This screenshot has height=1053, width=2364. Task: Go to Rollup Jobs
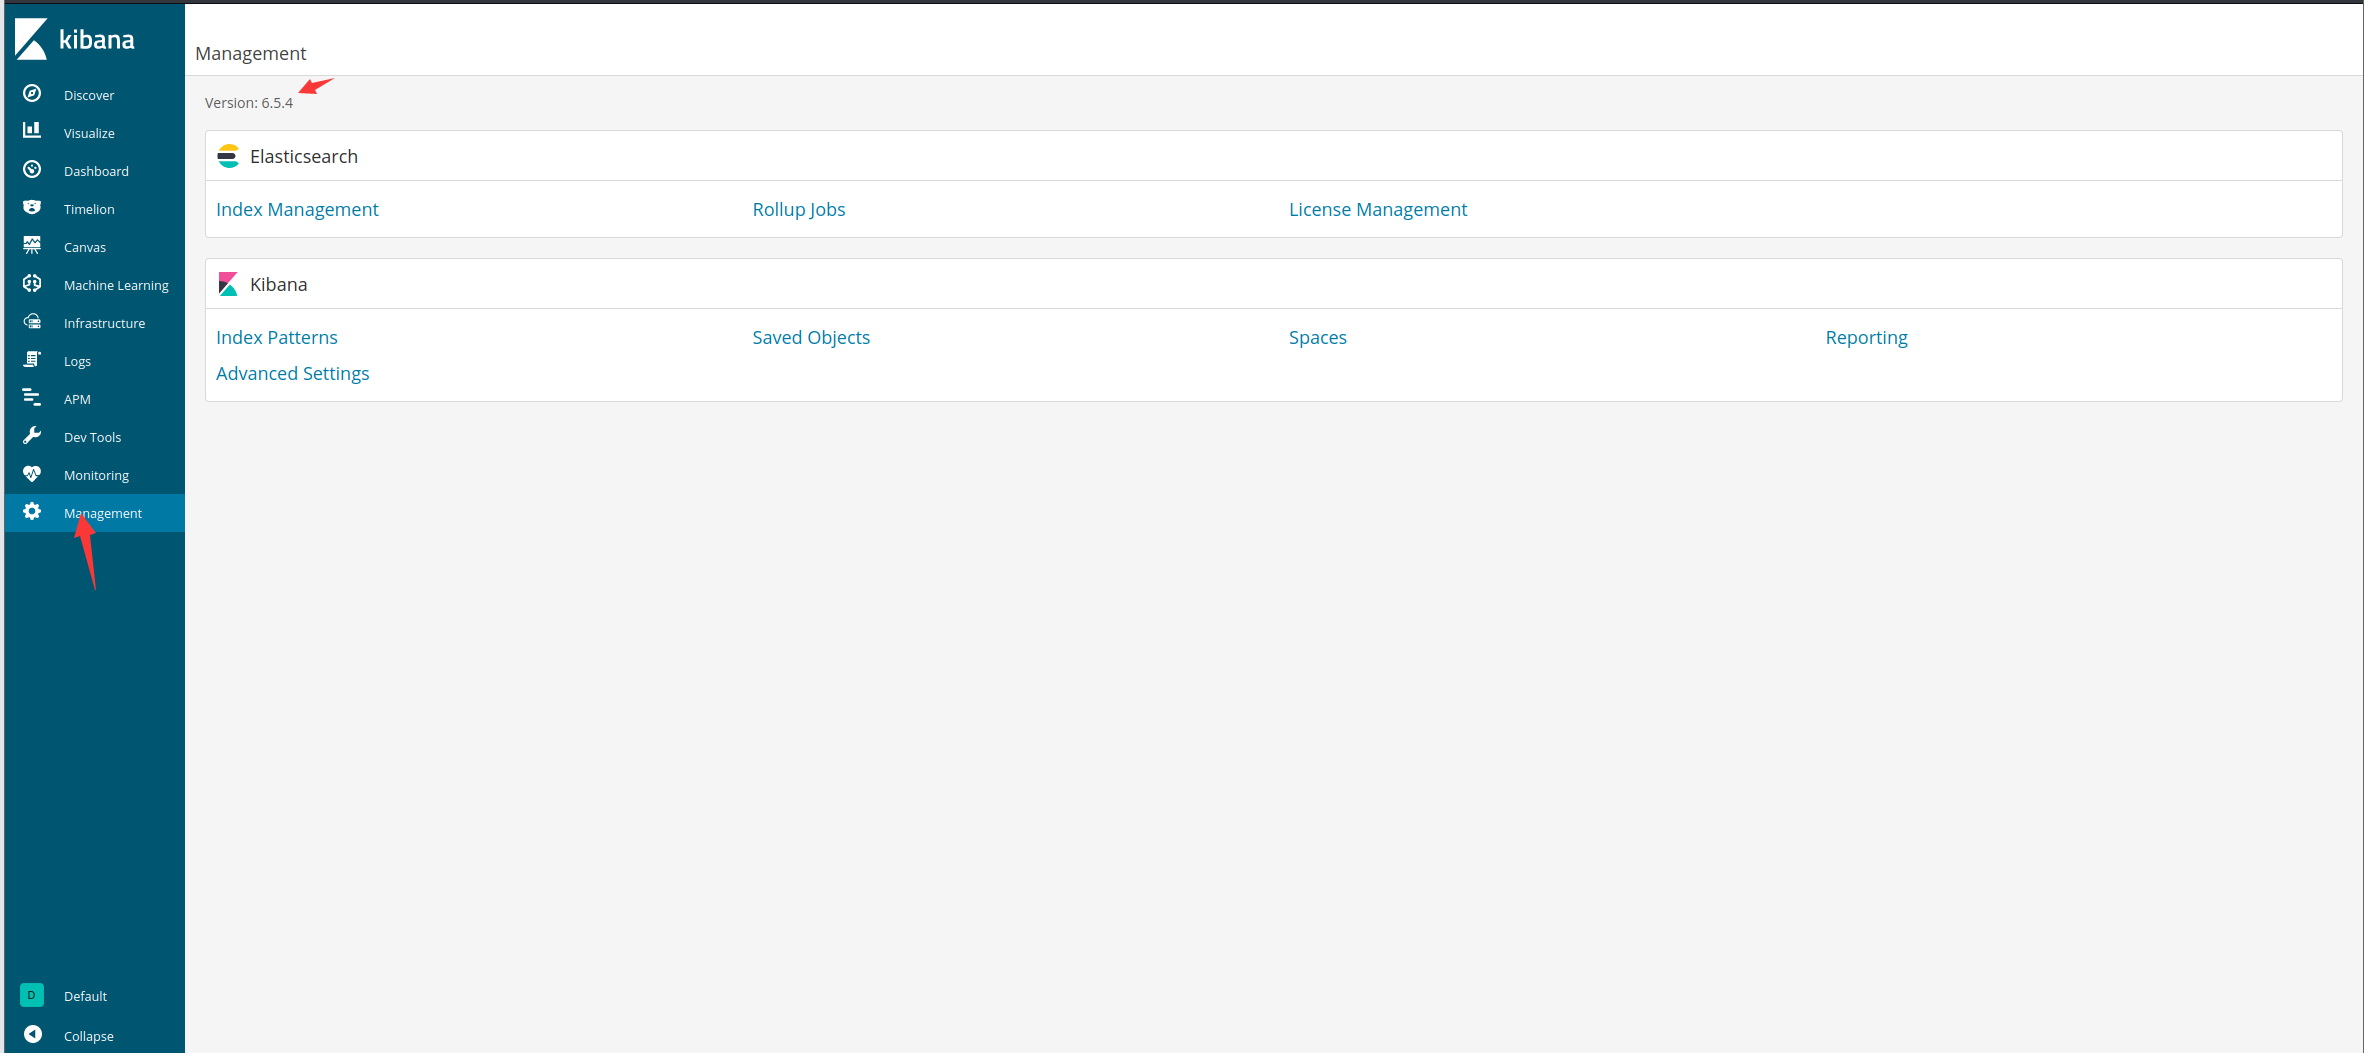pyautogui.click(x=798, y=209)
